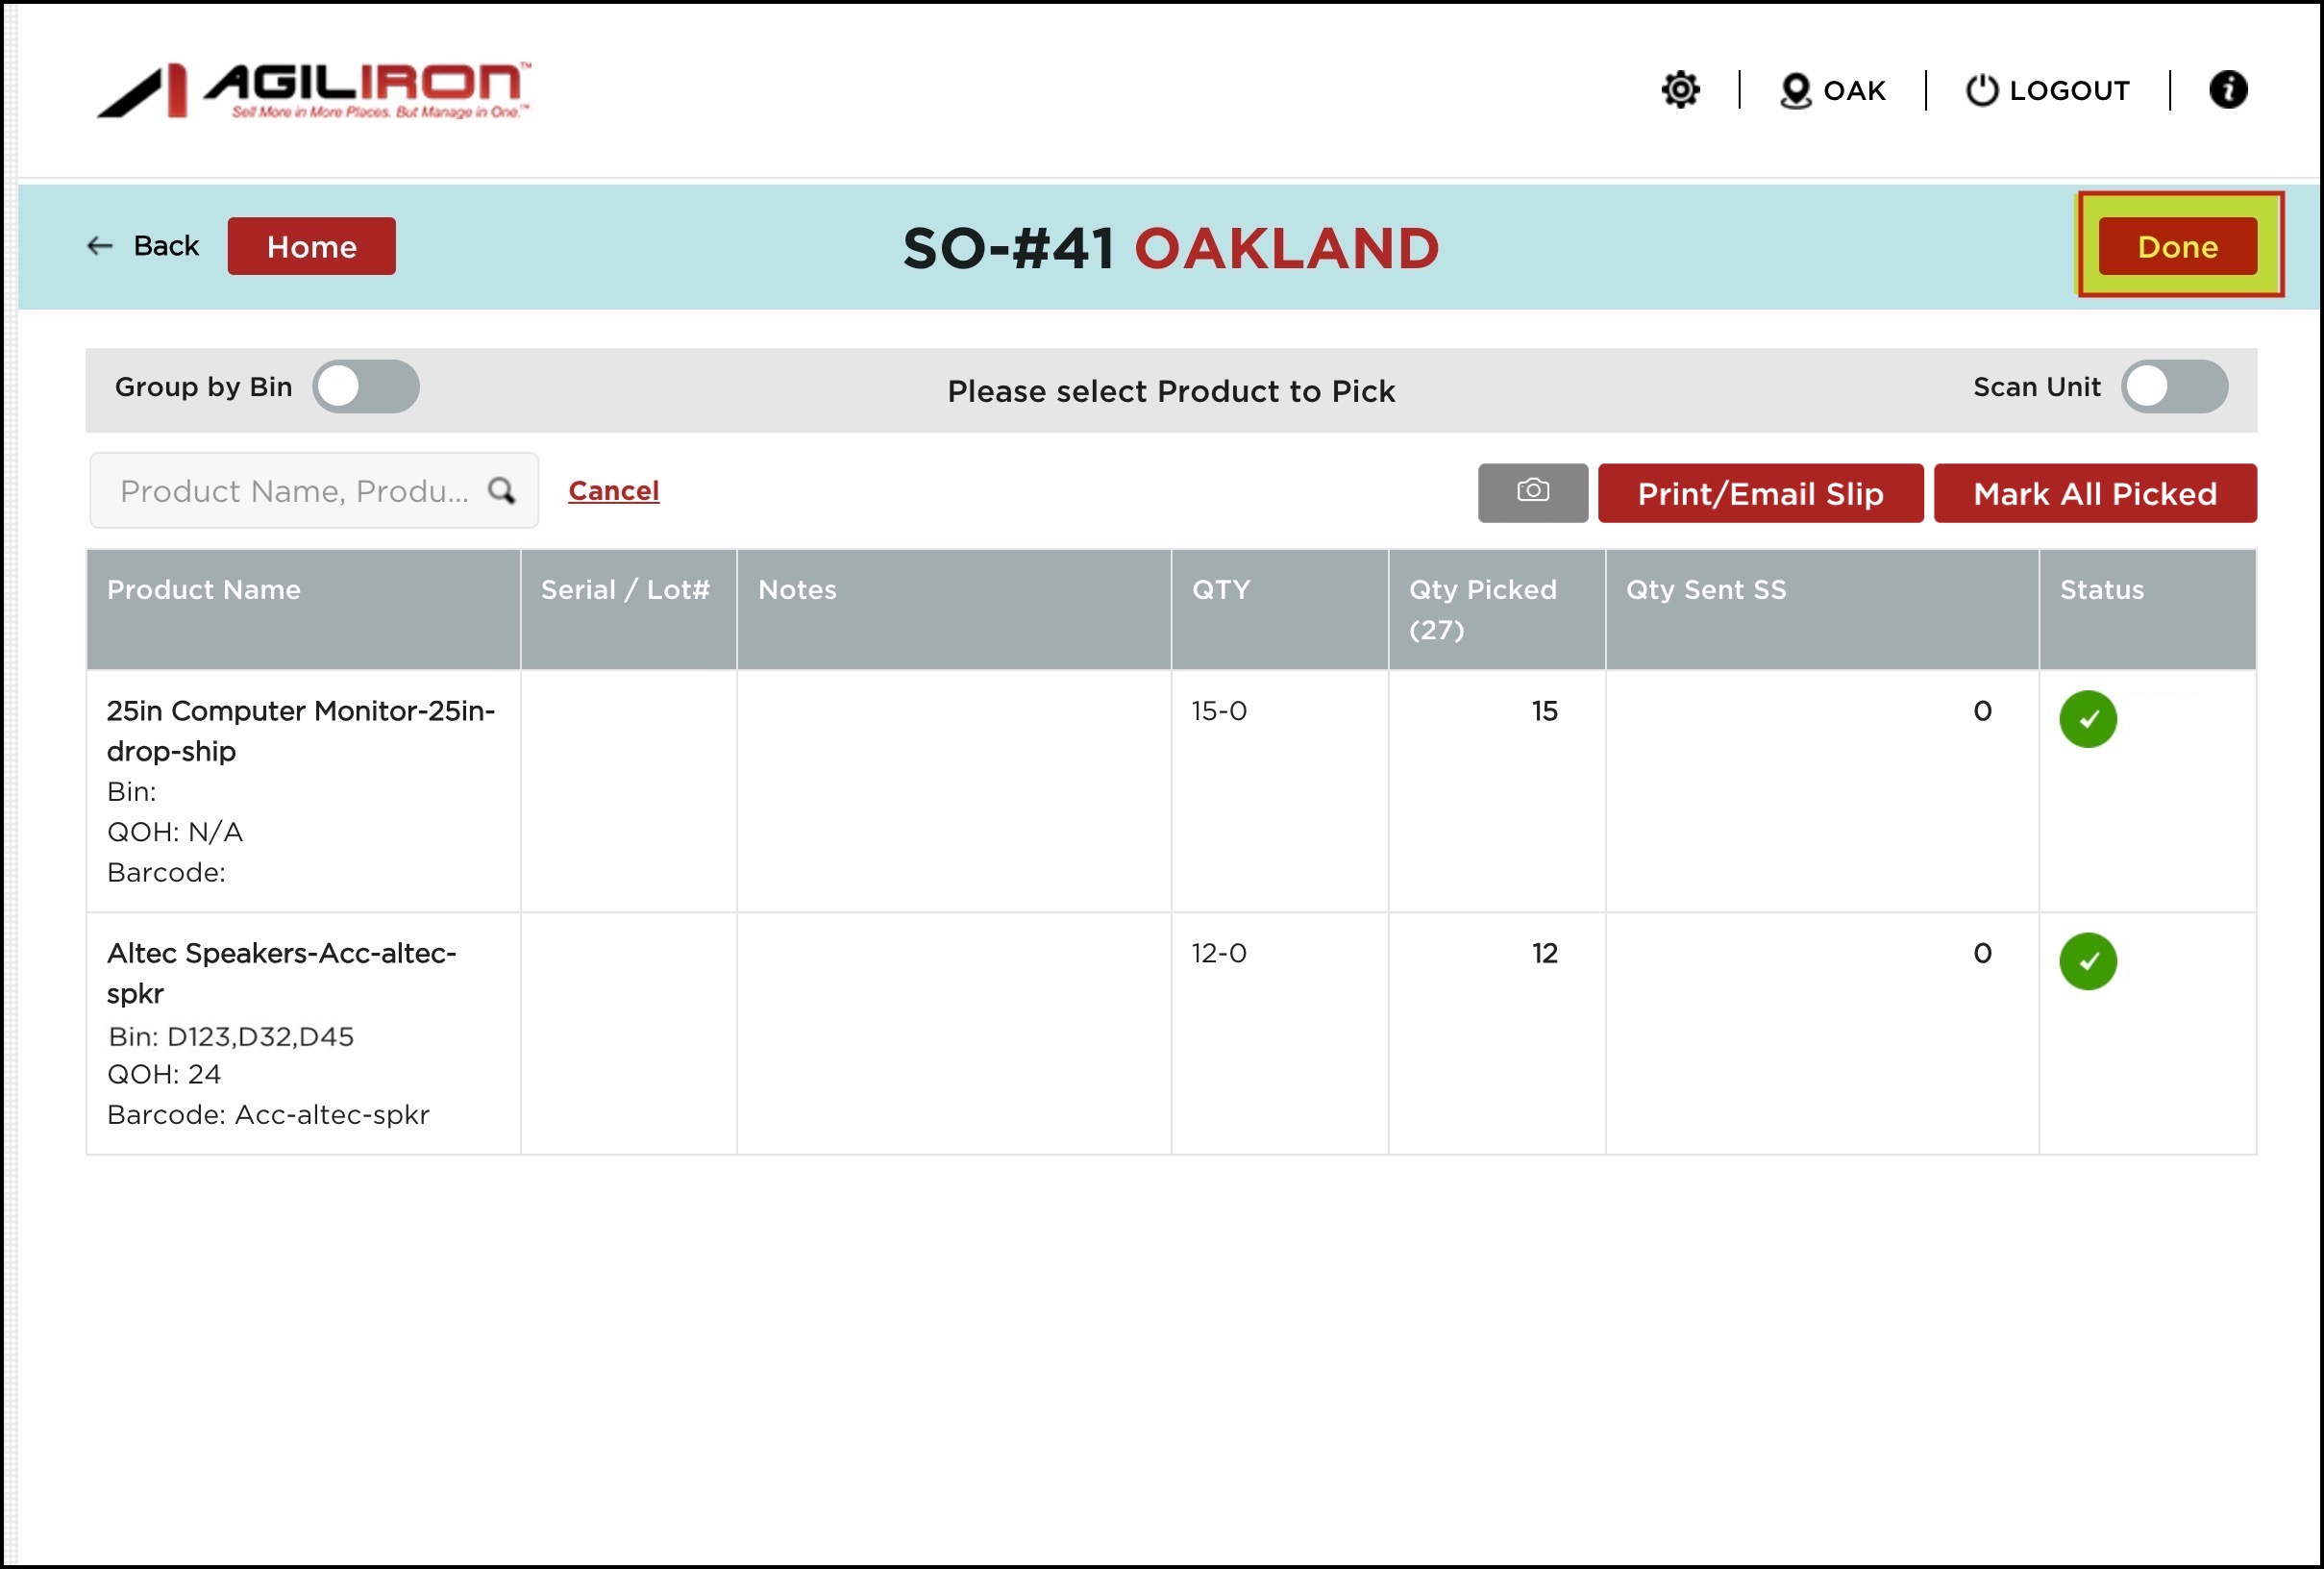This screenshot has width=2324, height=1569.
Task: Click the Cancel link
Action: (613, 491)
